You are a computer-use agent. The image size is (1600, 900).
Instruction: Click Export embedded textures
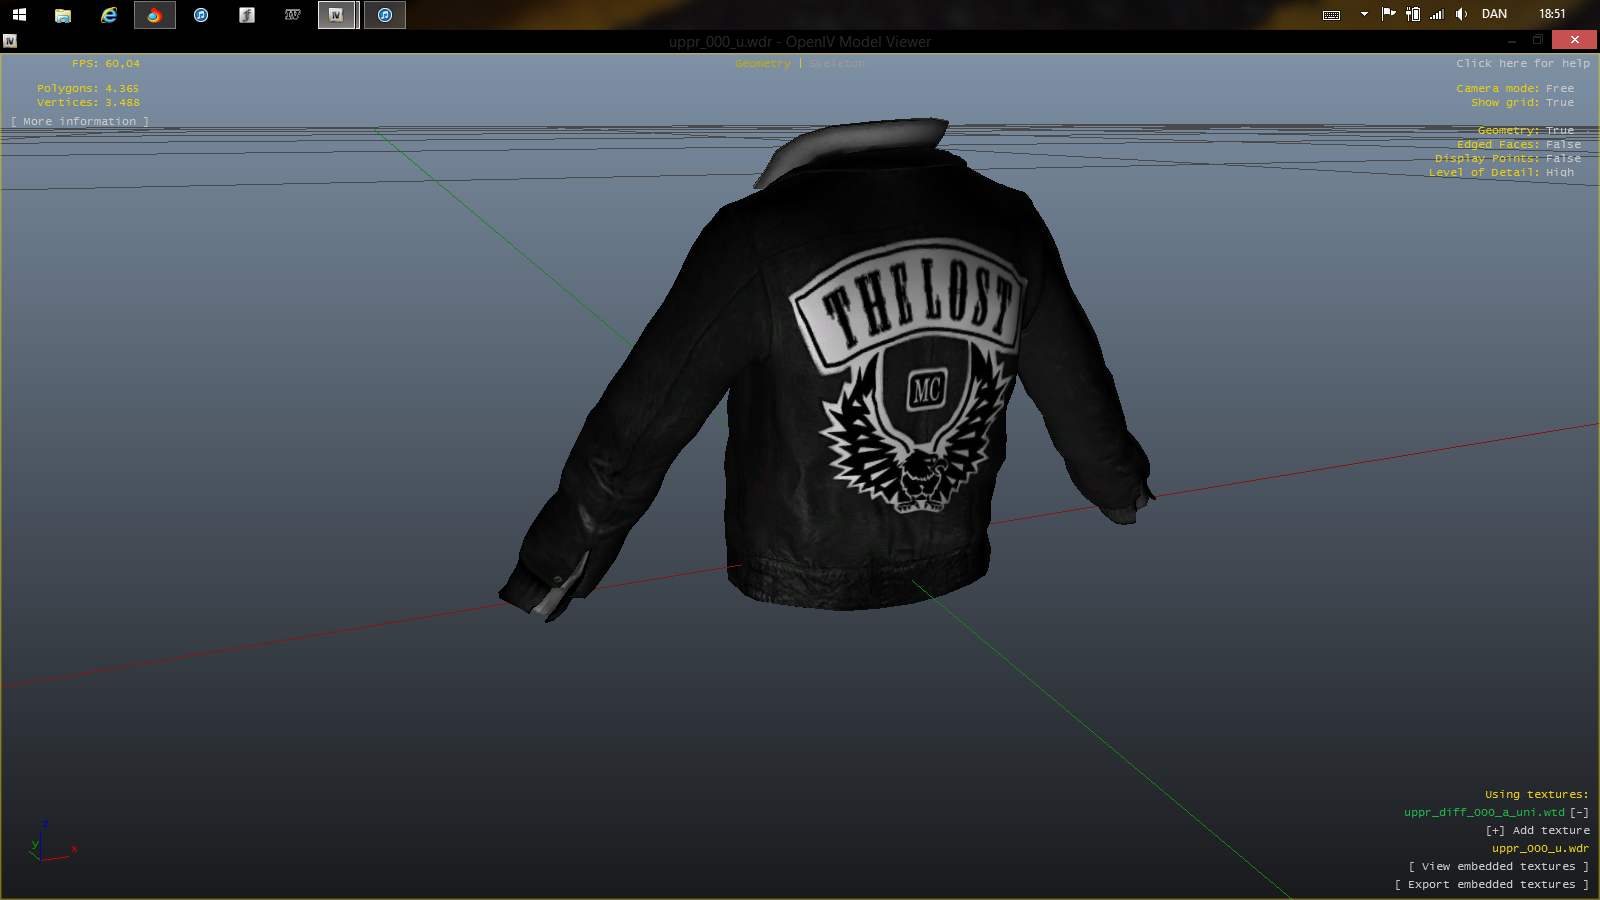[x=1491, y=885]
